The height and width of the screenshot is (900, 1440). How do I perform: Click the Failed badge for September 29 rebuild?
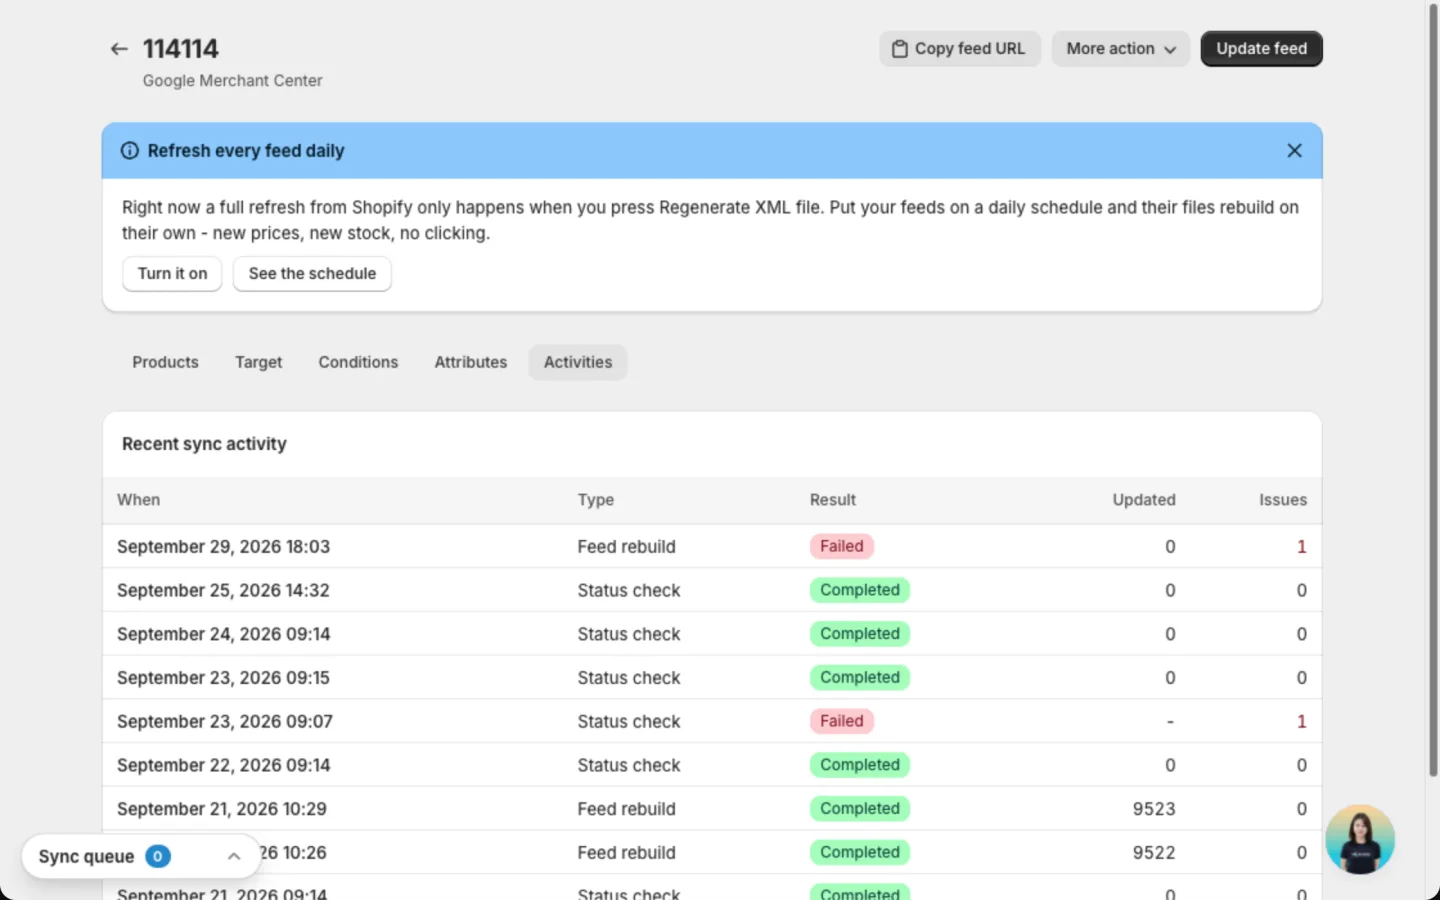coord(841,547)
